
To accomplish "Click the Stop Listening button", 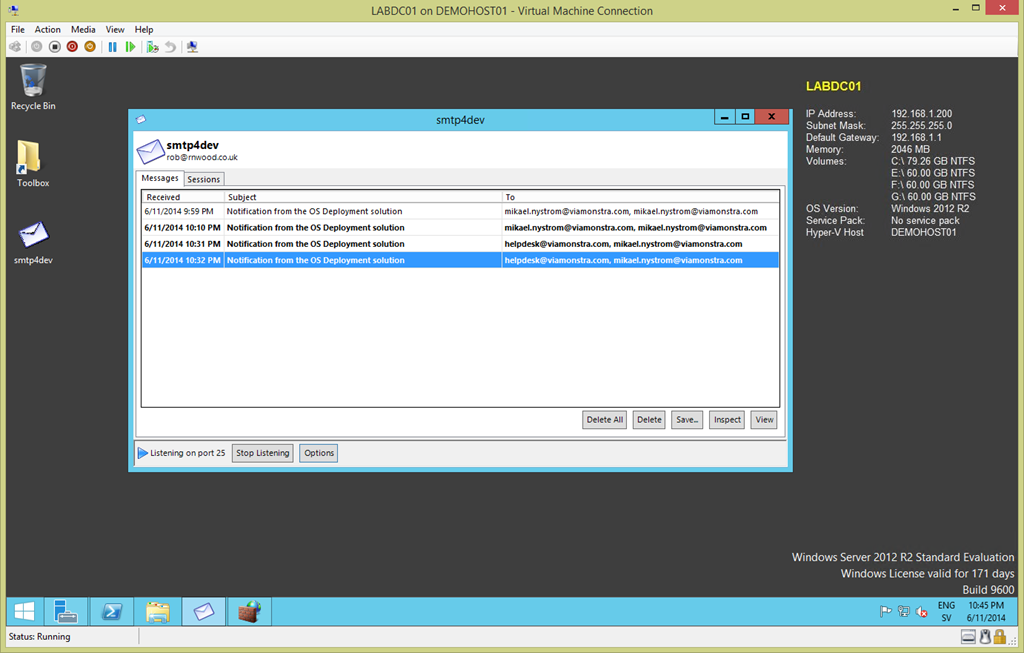I will coord(263,453).
